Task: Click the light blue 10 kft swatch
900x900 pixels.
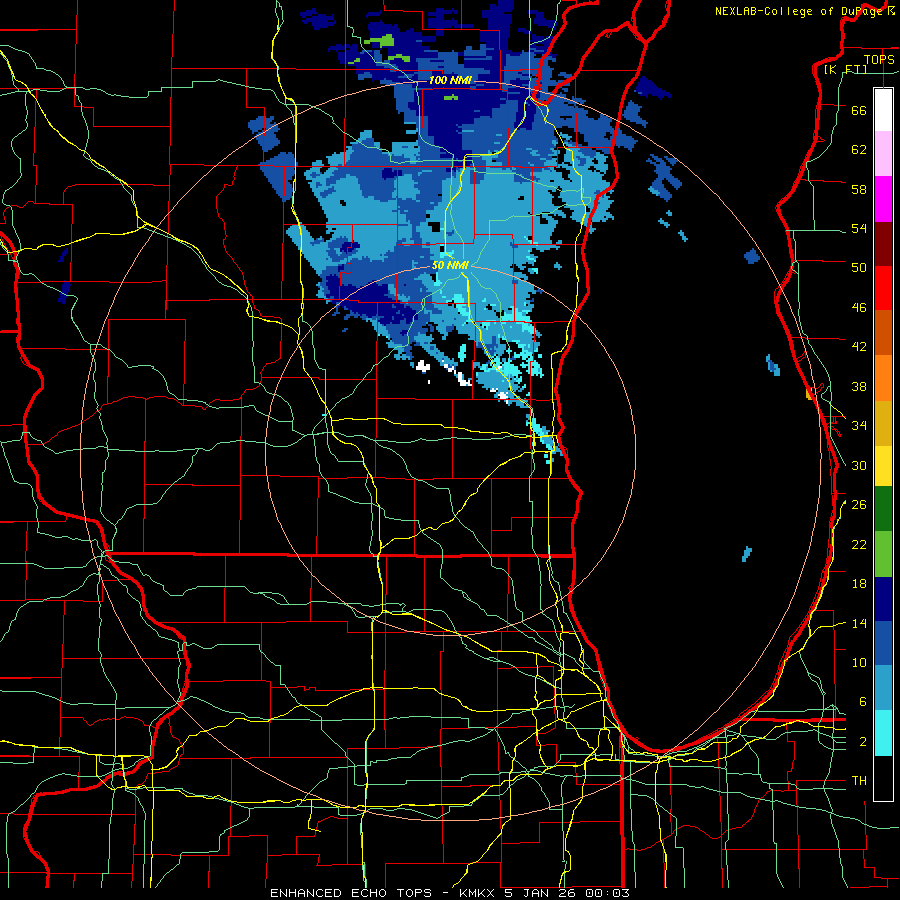Action: coord(883,688)
